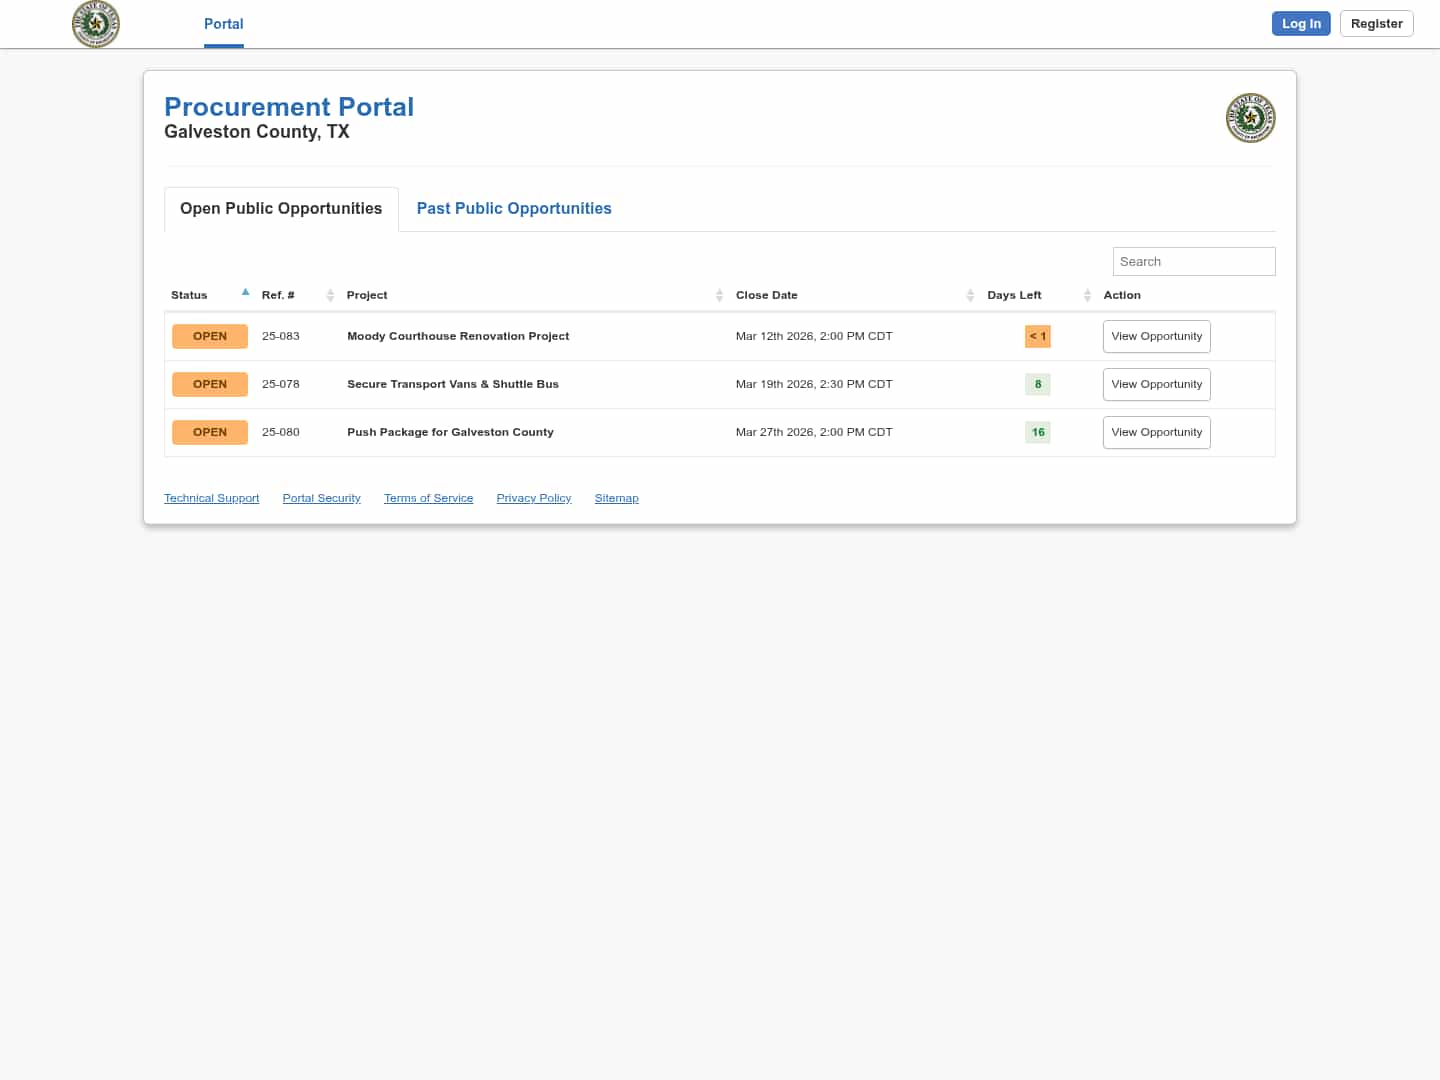Sort by Days Left column arrows
Image resolution: width=1440 pixels, height=1080 pixels.
coord(1087,295)
